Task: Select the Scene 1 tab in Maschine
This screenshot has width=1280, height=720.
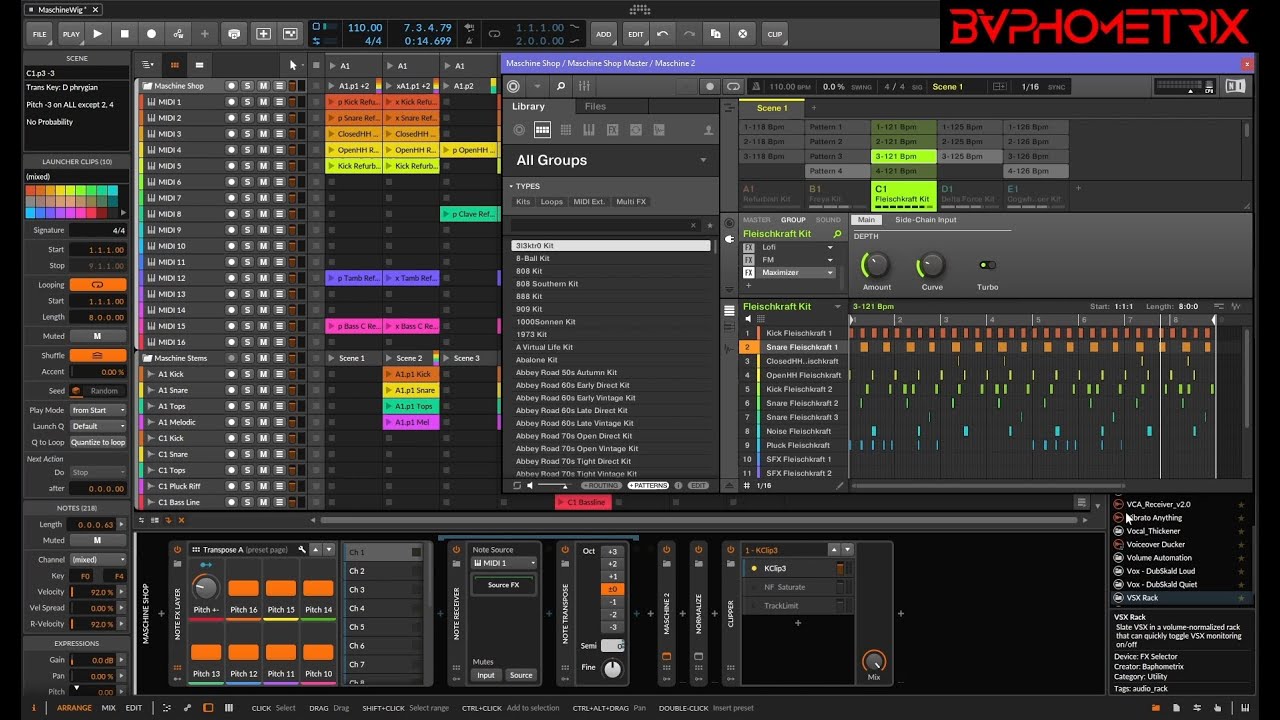Action: (771, 108)
